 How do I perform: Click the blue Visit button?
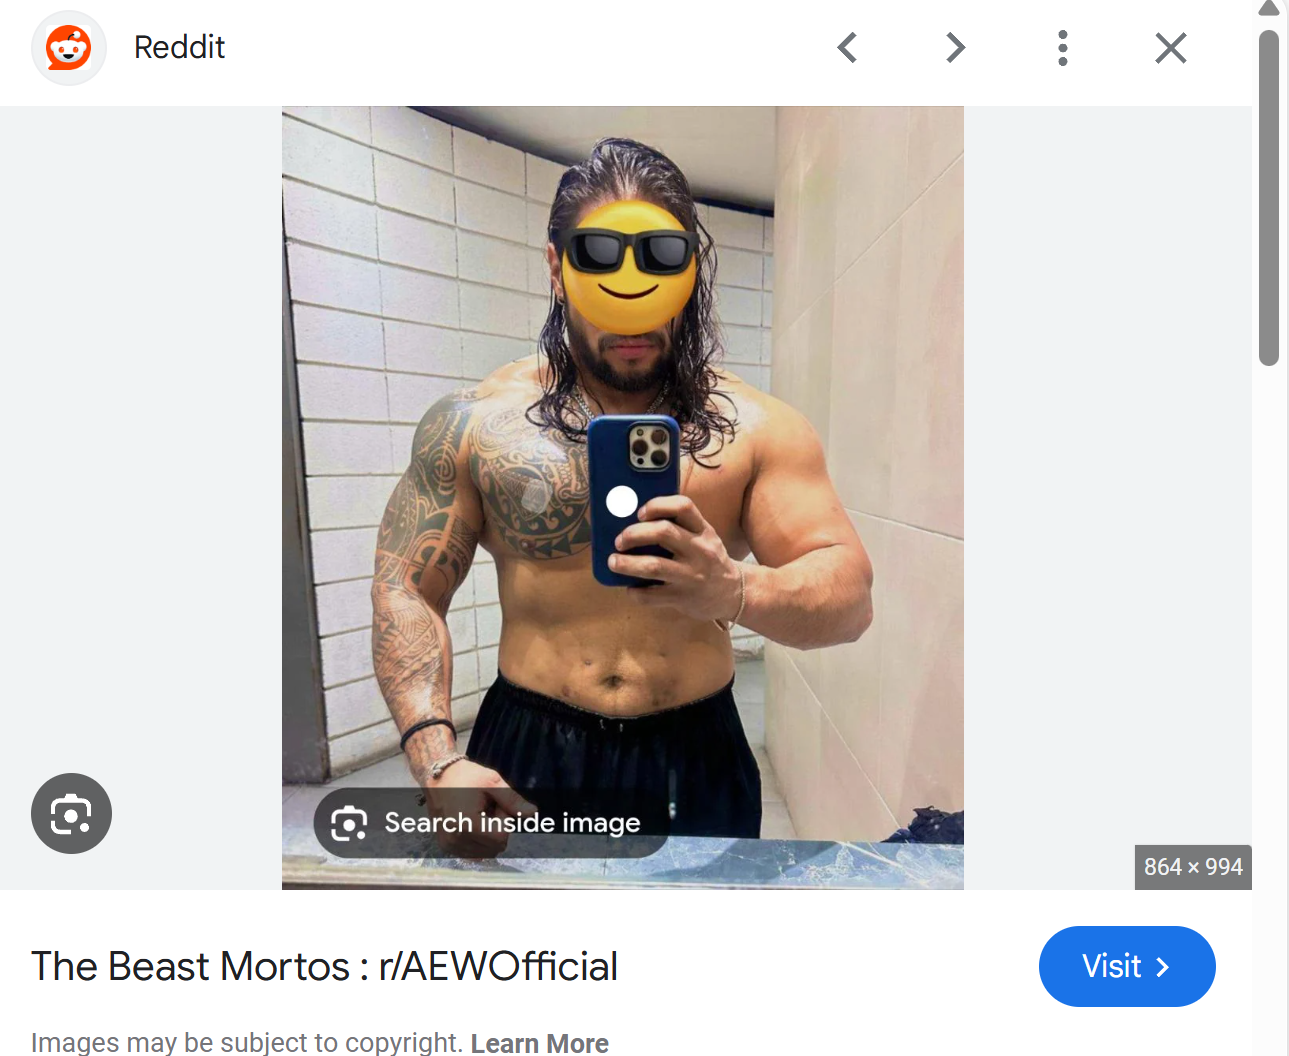[x=1127, y=966]
